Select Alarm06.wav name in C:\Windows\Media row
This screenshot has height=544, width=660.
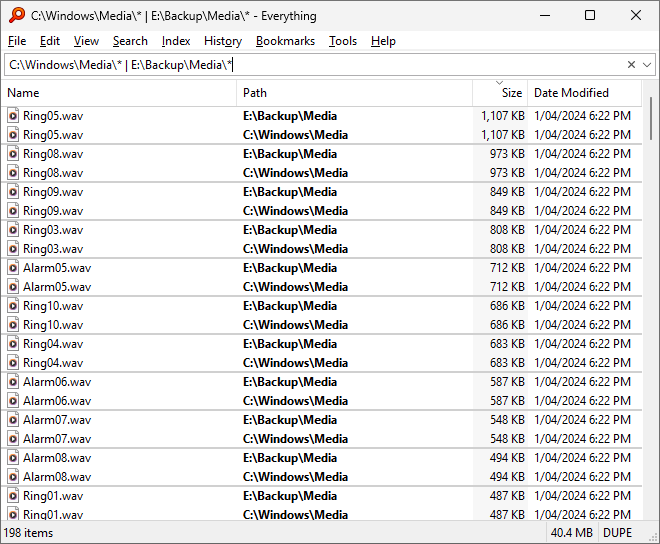coord(57,401)
